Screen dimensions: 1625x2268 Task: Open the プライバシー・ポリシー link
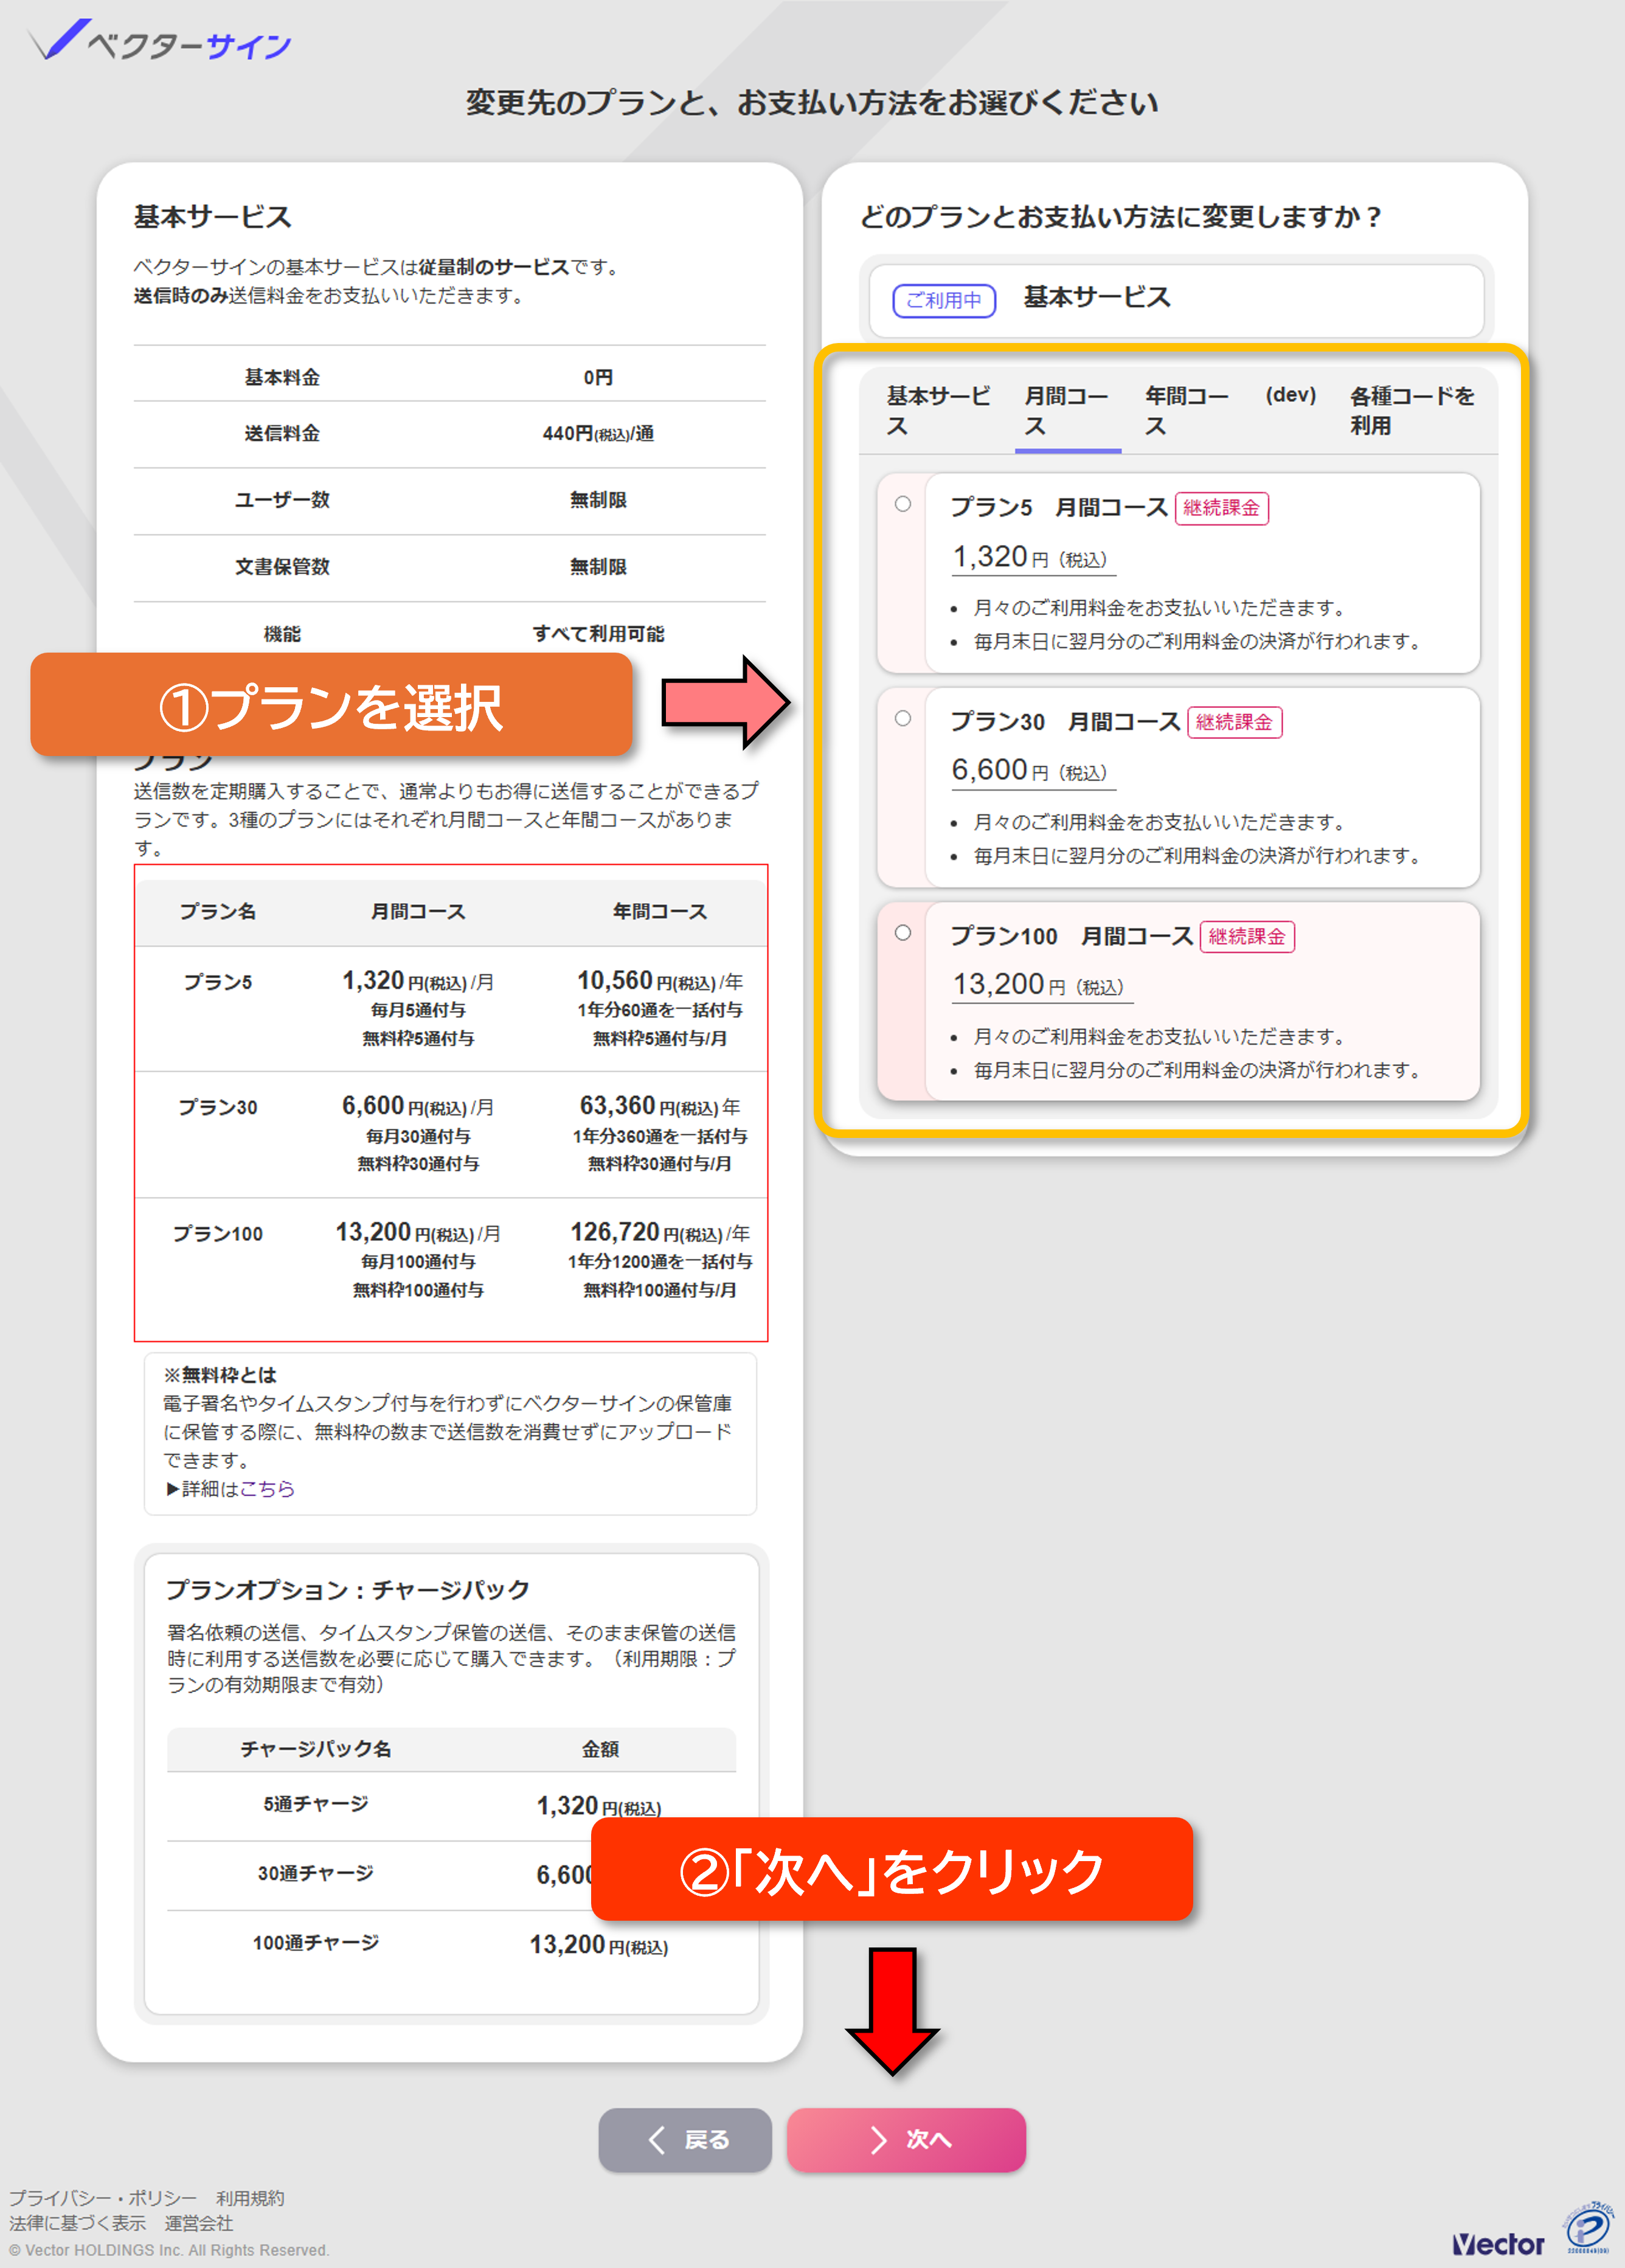click(x=103, y=2197)
